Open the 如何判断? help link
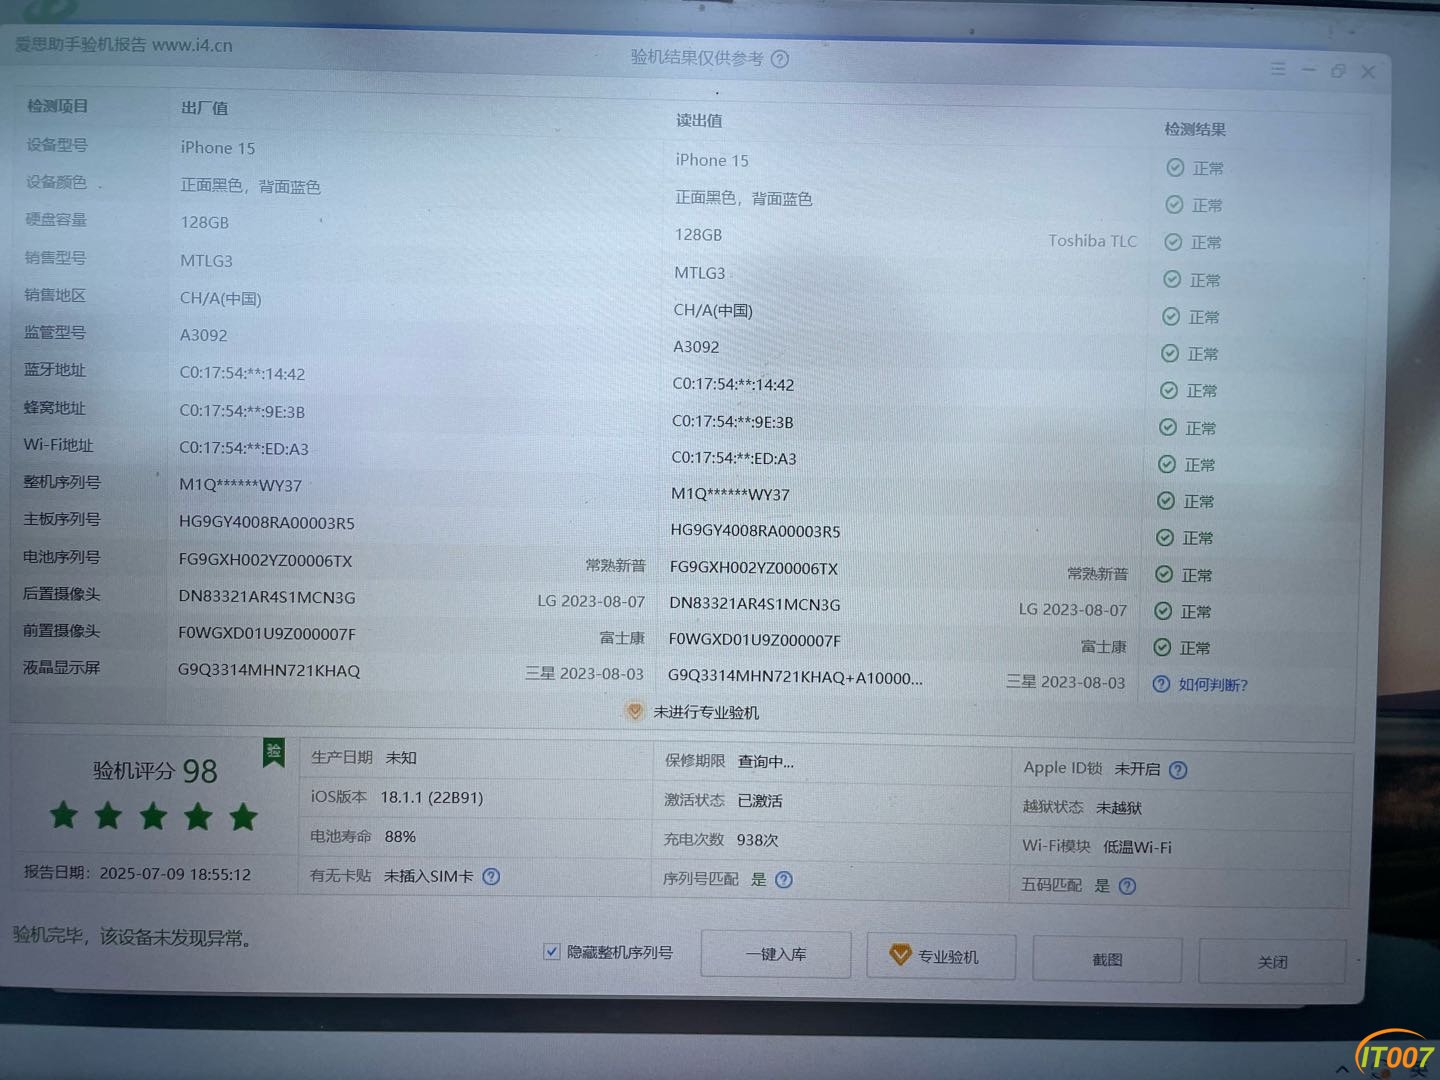This screenshot has width=1440, height=1080. click(x=1213, y=685)
